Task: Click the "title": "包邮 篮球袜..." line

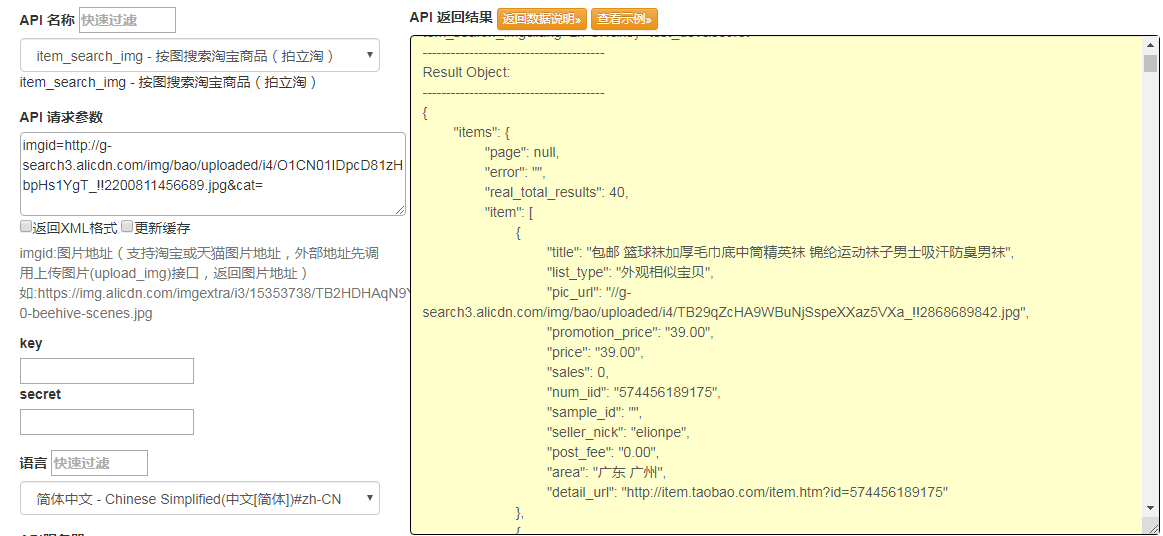Action: tap(780, 252)
